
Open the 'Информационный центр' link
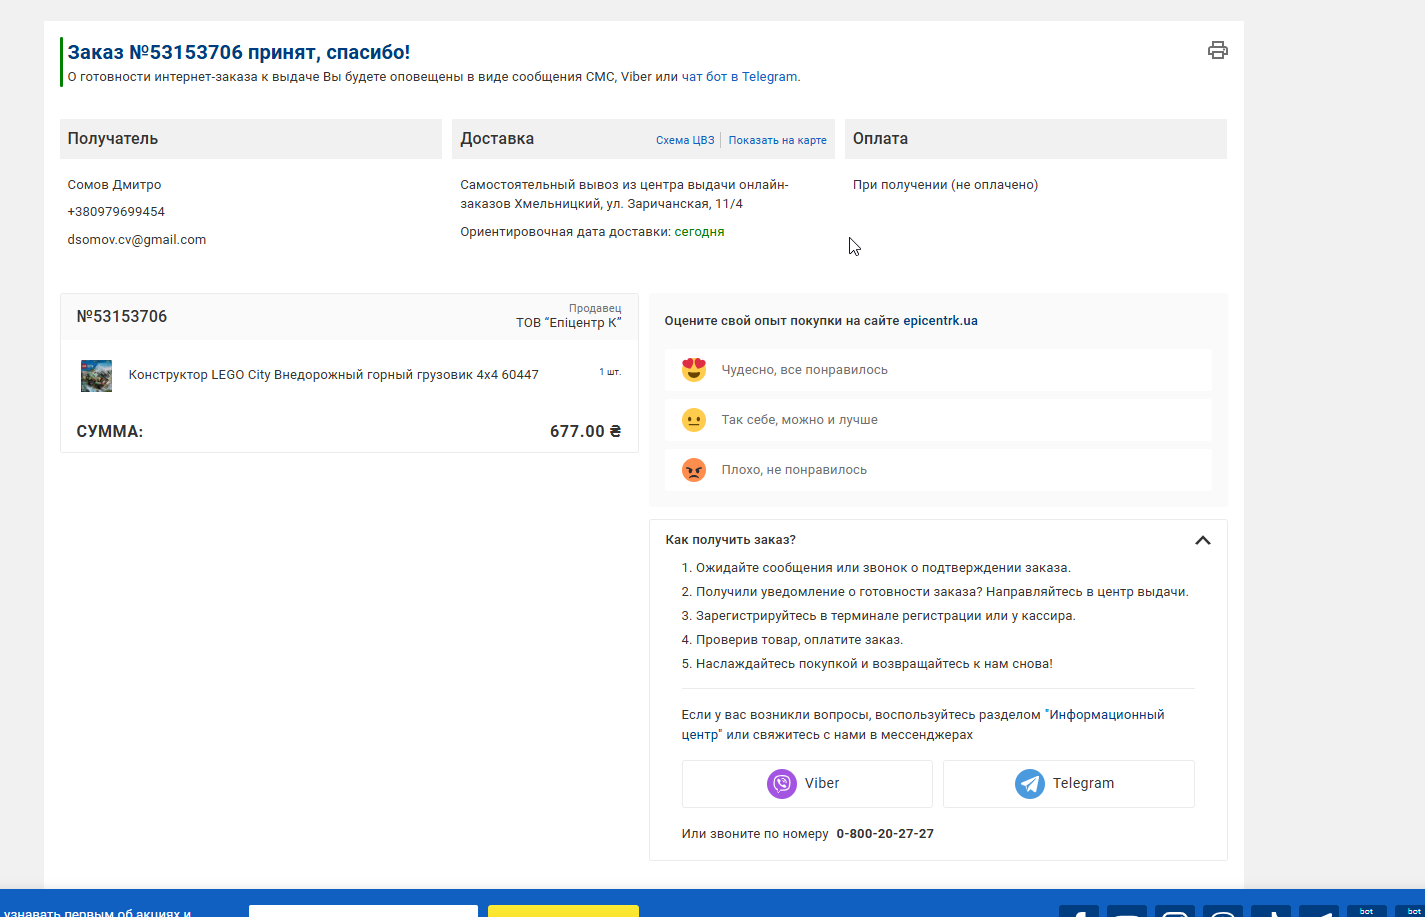923,725
